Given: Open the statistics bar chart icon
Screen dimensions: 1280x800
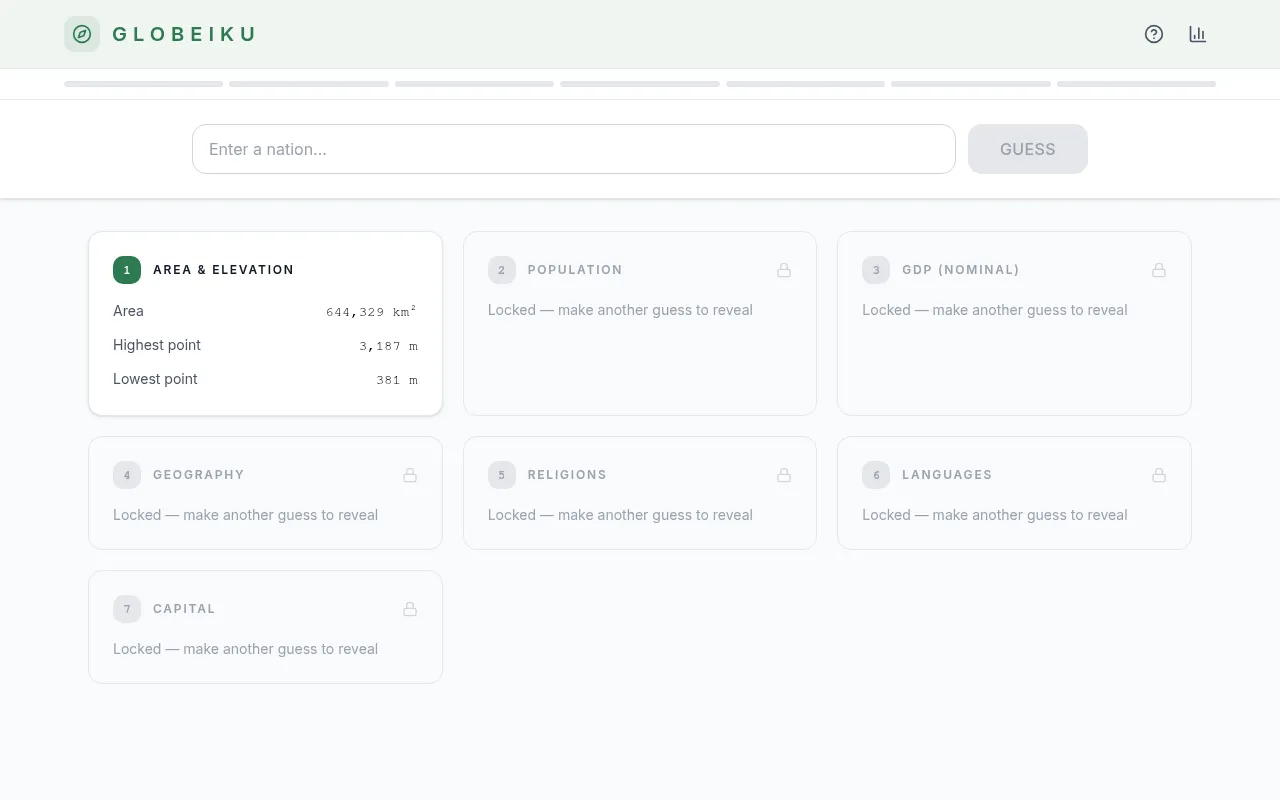Looking at the screenshot, I should pos(1198,34).
